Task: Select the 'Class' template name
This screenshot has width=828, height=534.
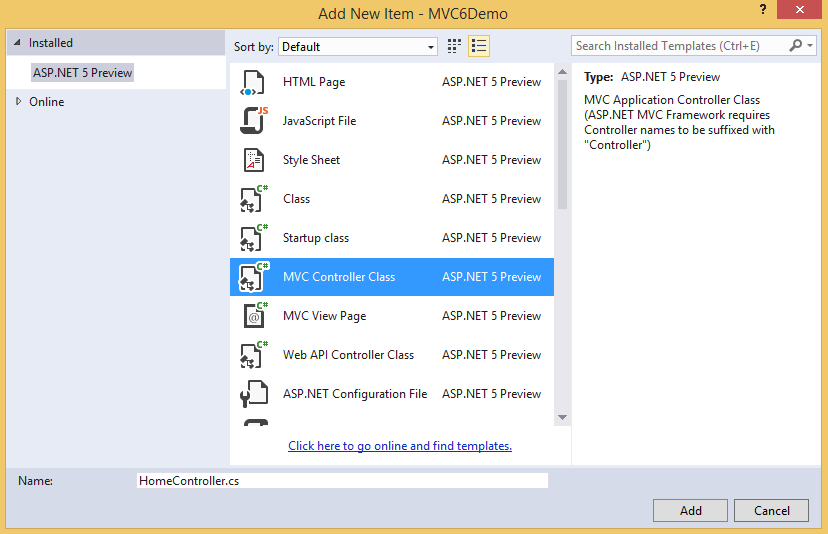Action: pyautogui.click(x=296, y=199)
